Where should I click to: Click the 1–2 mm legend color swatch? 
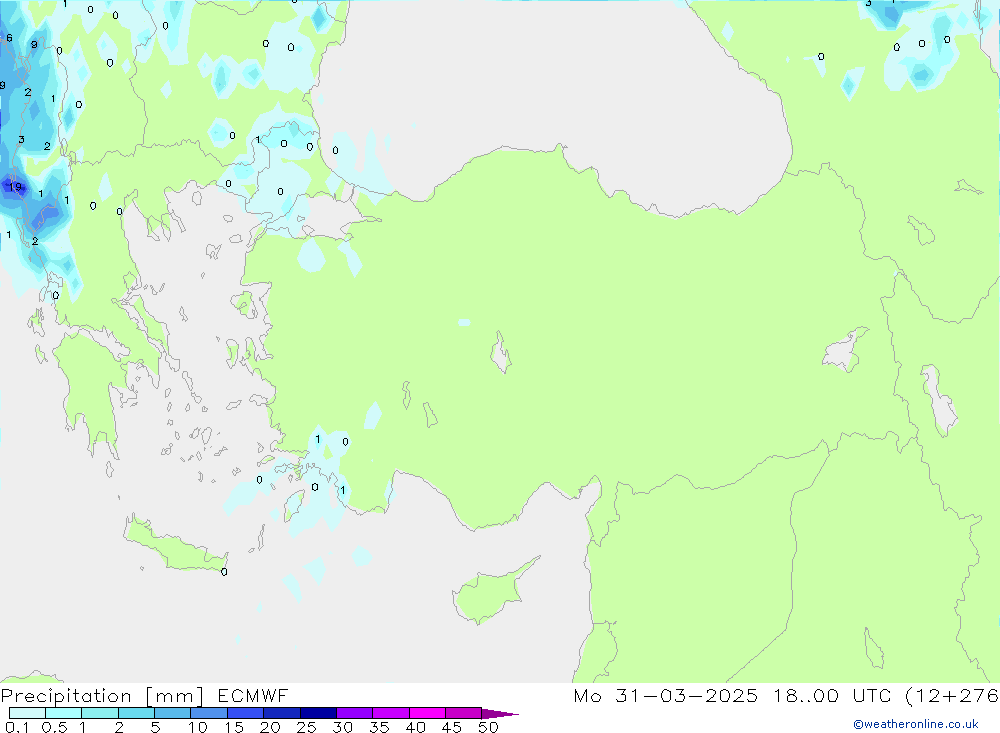[x=99, y=713]
